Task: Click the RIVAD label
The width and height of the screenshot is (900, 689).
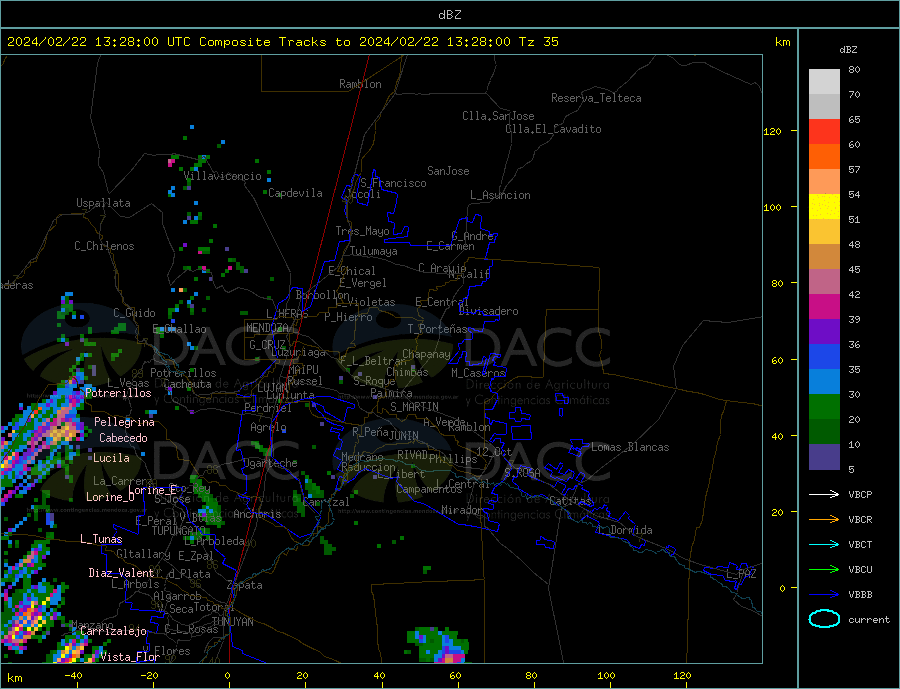Action: [412, 455]
